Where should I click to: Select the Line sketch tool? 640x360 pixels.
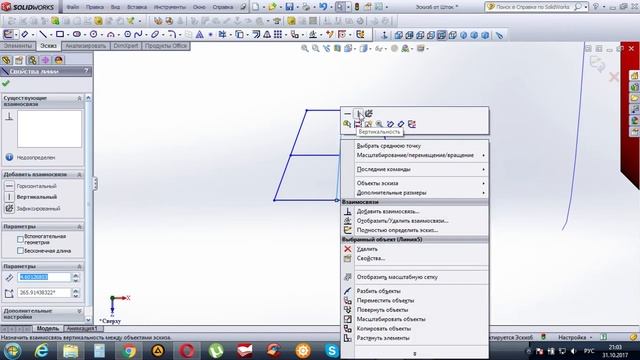point(43,35)
